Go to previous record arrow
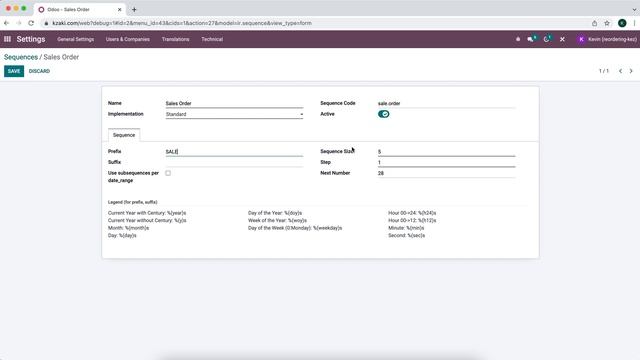Viewport: 640px width, 360px height. [x=620, y=71]
